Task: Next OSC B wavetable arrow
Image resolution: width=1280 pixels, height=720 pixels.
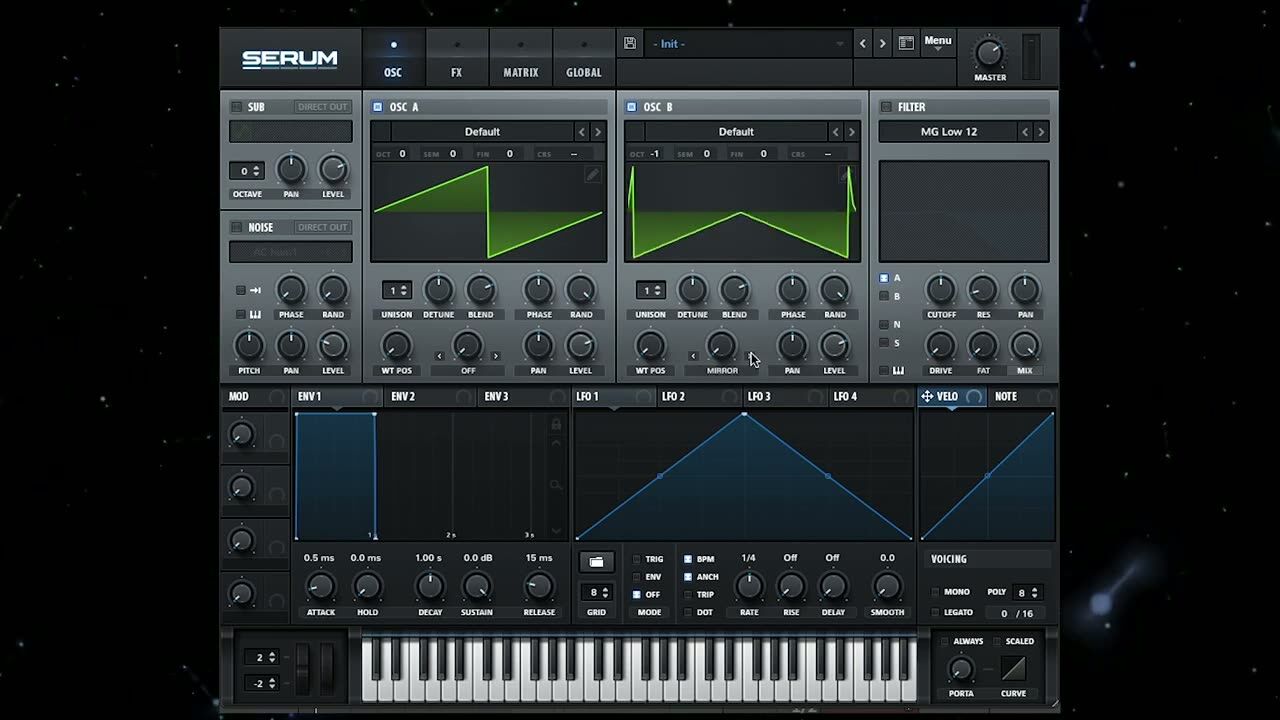Action: click(852, 132)
